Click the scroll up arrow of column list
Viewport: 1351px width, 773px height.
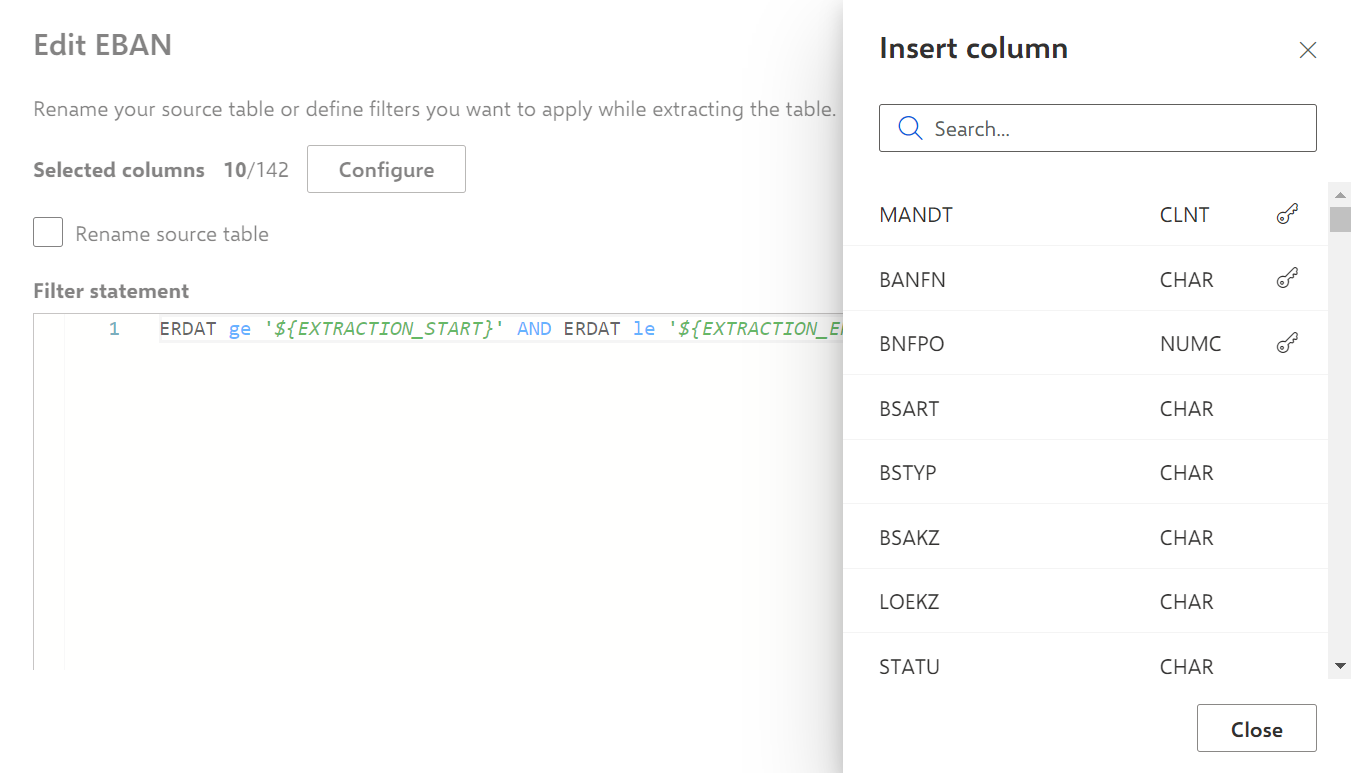[x=1340, y=194]
